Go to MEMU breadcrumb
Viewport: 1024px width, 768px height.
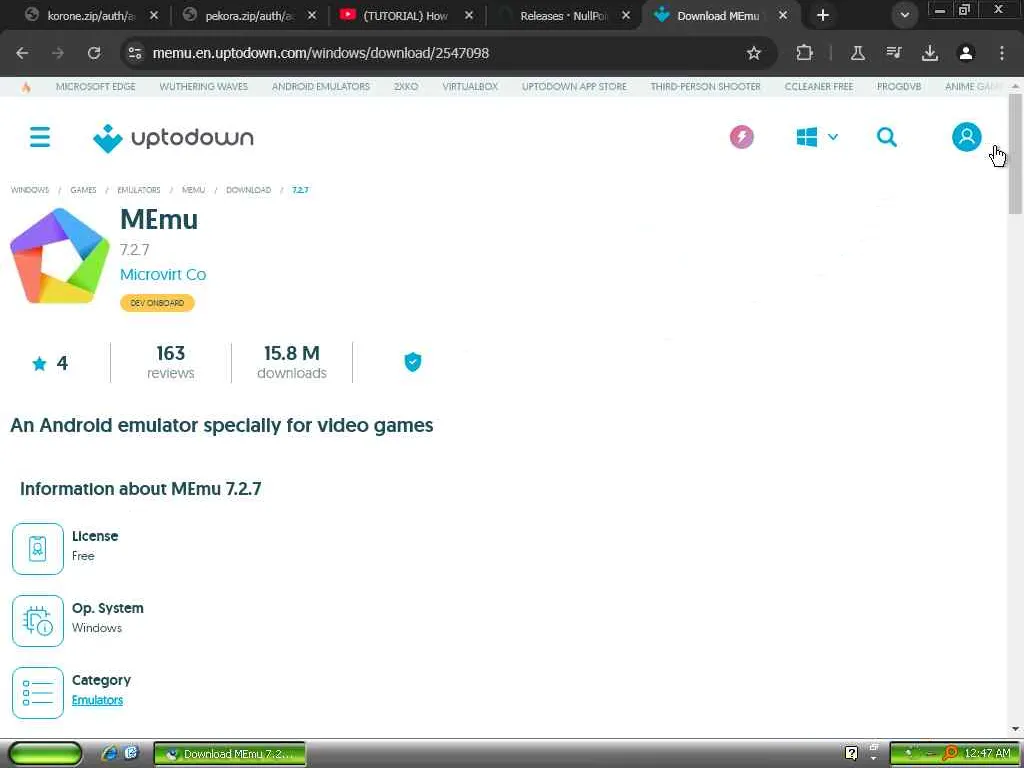[193, 190]
